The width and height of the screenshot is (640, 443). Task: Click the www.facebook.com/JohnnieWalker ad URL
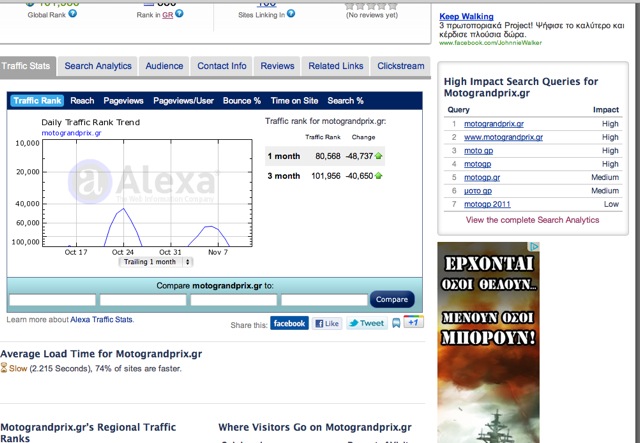490,43
